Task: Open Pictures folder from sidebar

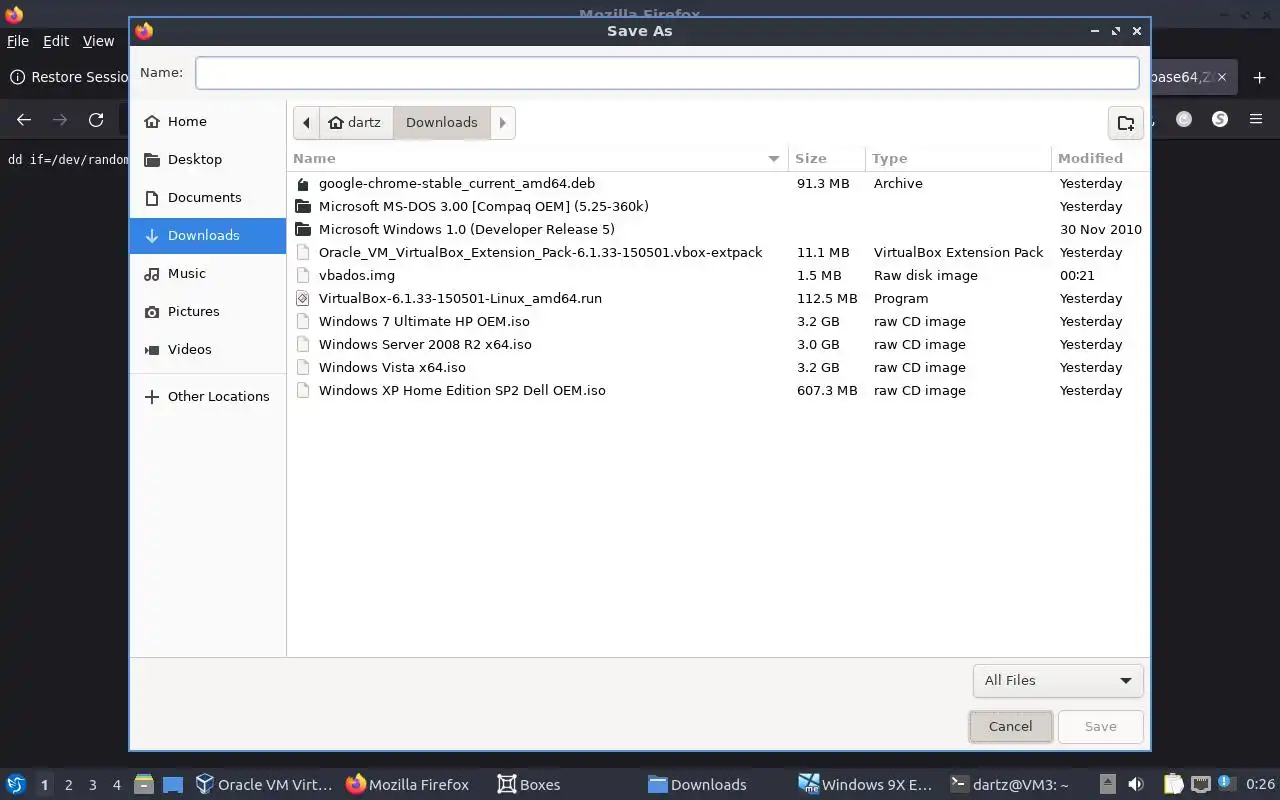Action: [207, 311]
